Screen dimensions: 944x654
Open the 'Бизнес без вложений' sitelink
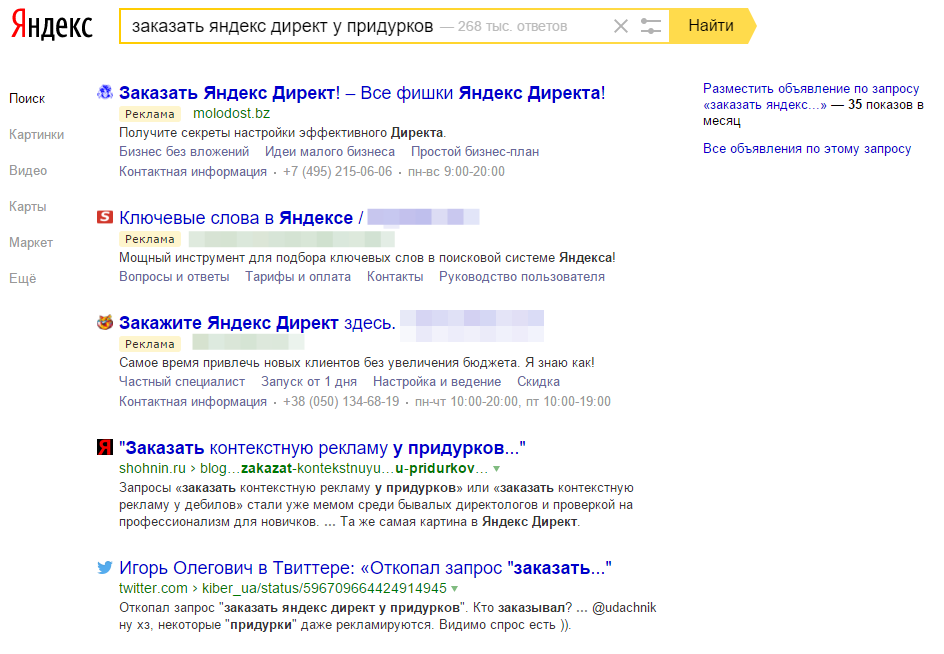[x=184, y=152]
